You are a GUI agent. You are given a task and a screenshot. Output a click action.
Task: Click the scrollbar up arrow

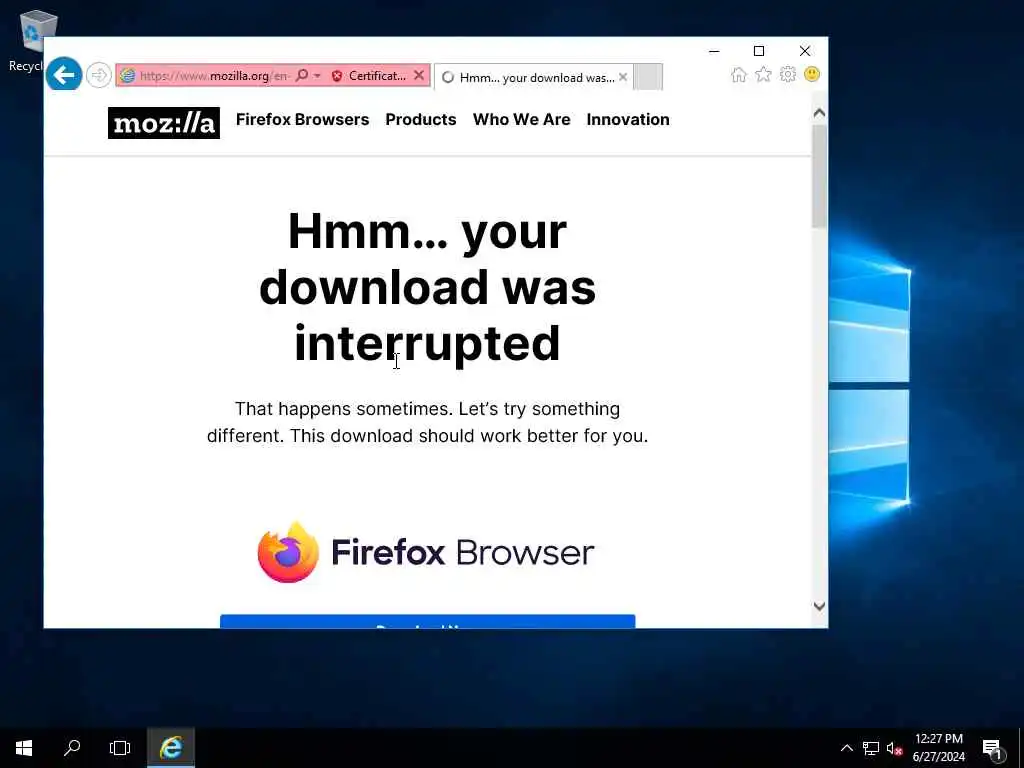819,113
